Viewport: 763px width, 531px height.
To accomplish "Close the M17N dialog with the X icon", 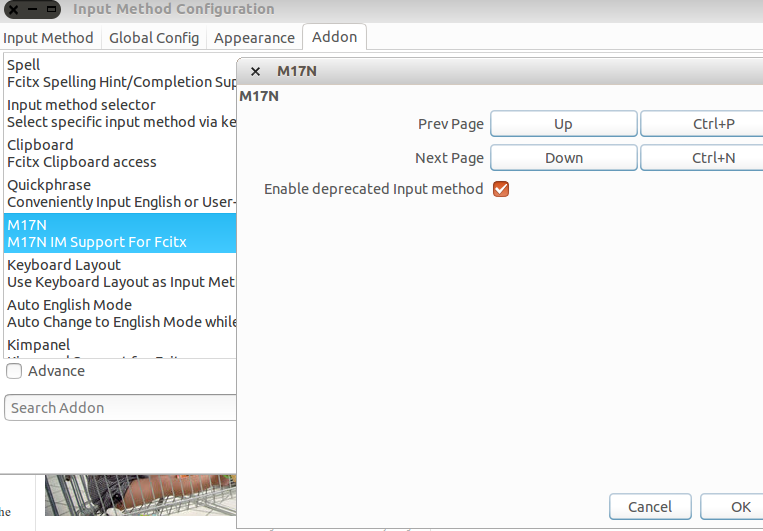I will pos(255,72).
